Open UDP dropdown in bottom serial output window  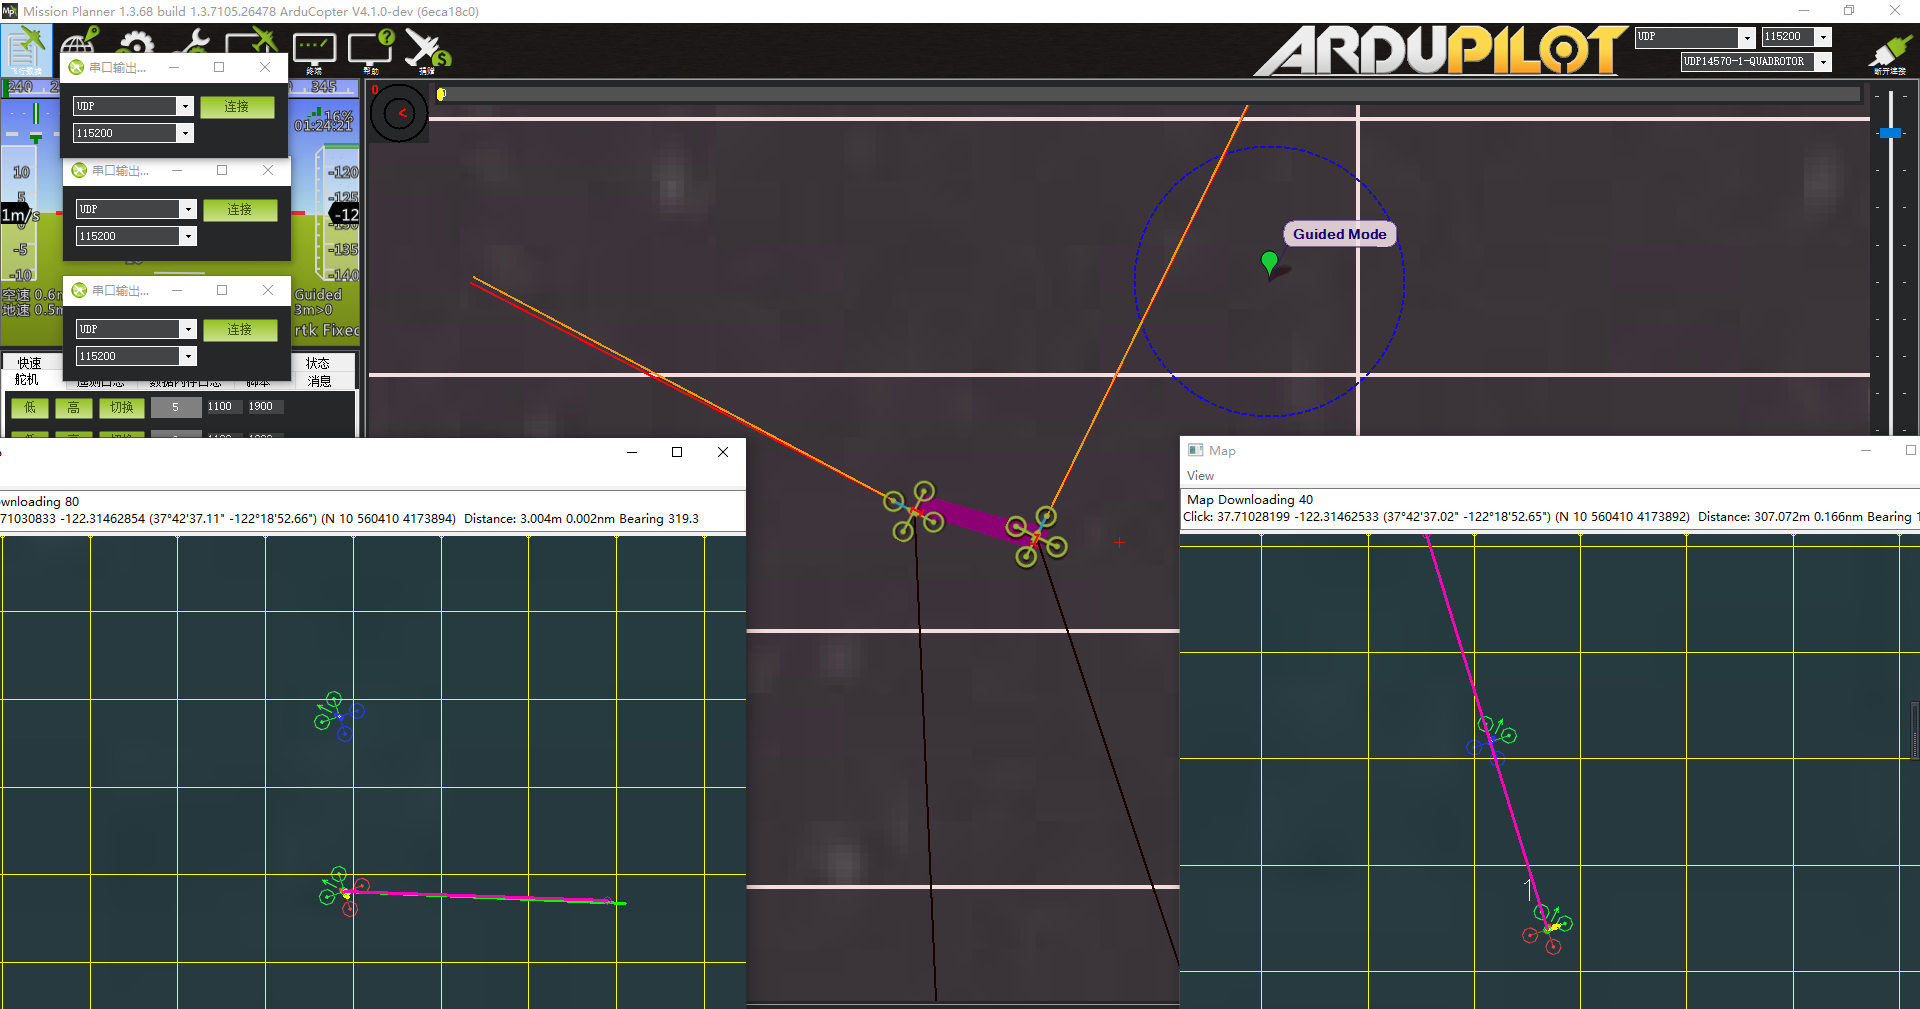point(188,329)
